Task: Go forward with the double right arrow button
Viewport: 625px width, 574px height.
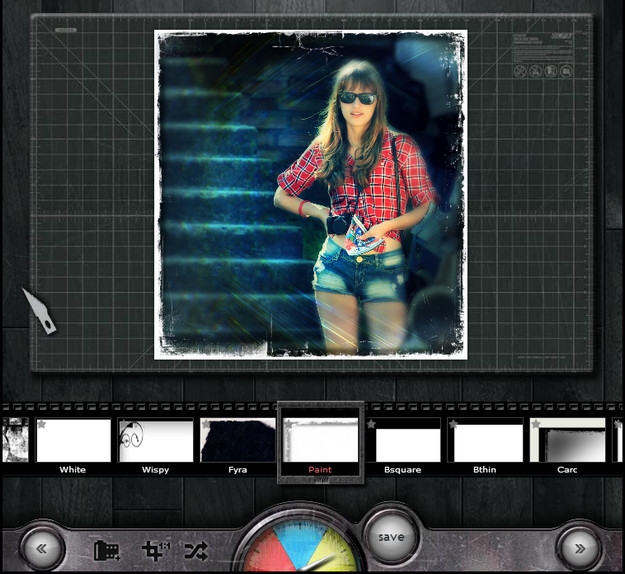Action: point(580,548)
